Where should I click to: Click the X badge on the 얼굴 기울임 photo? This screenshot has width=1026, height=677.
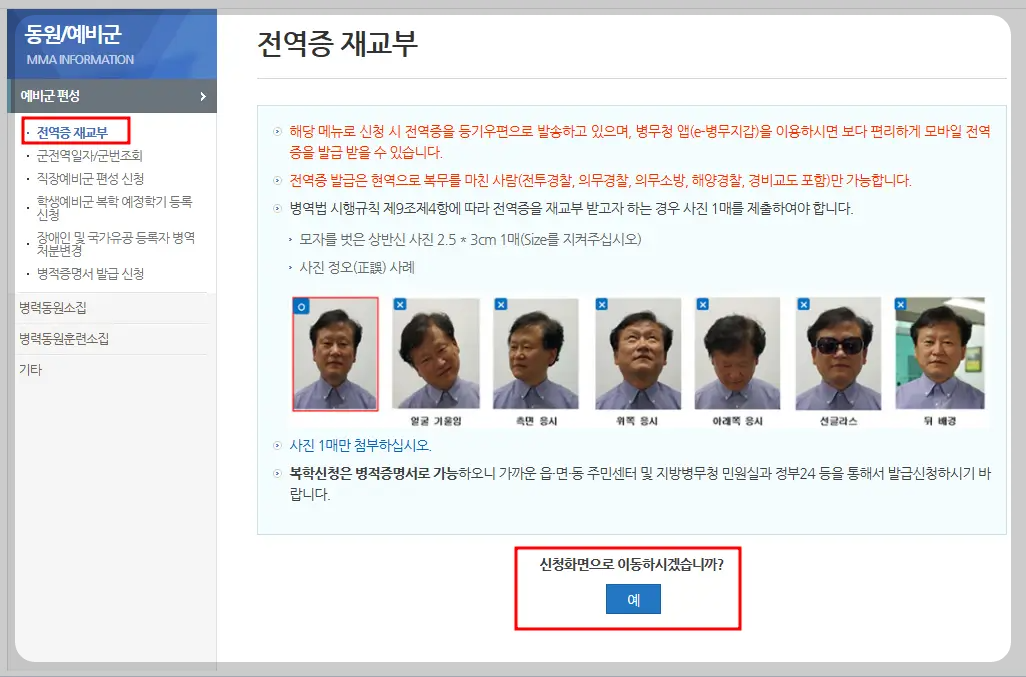(x=400, y=304)
